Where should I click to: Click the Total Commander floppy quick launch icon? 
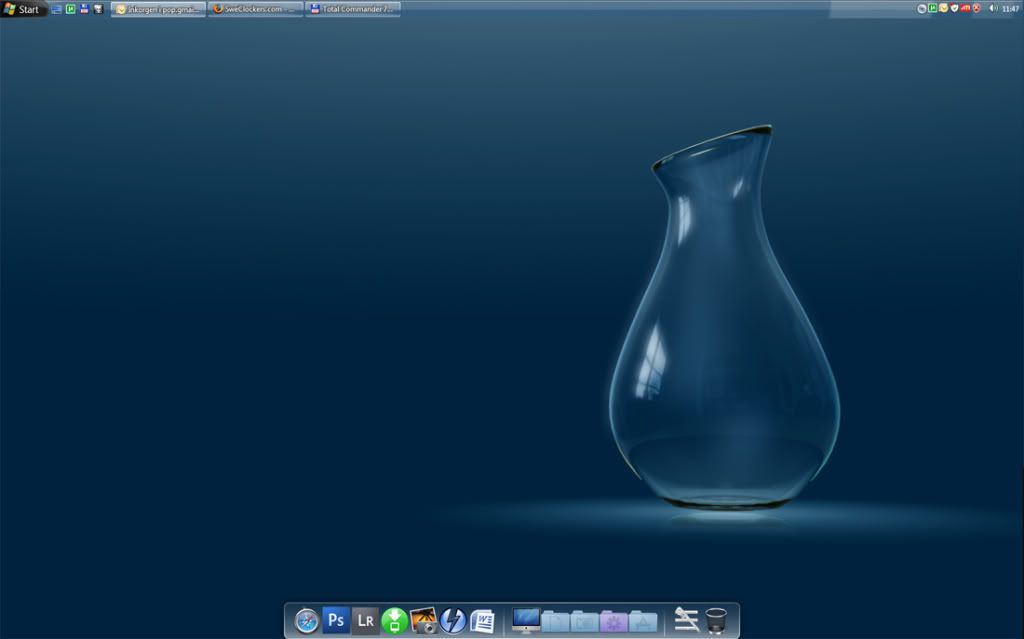pyautogui.click(x=84, y=9)
